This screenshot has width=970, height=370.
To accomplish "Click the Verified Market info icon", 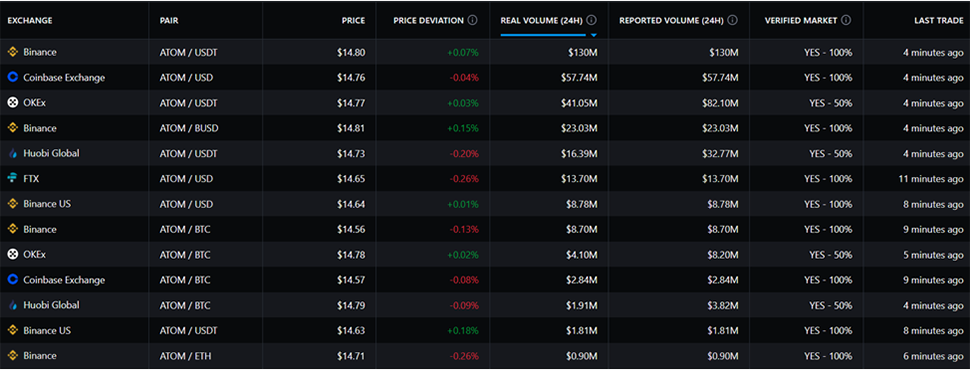I will 846,20.
